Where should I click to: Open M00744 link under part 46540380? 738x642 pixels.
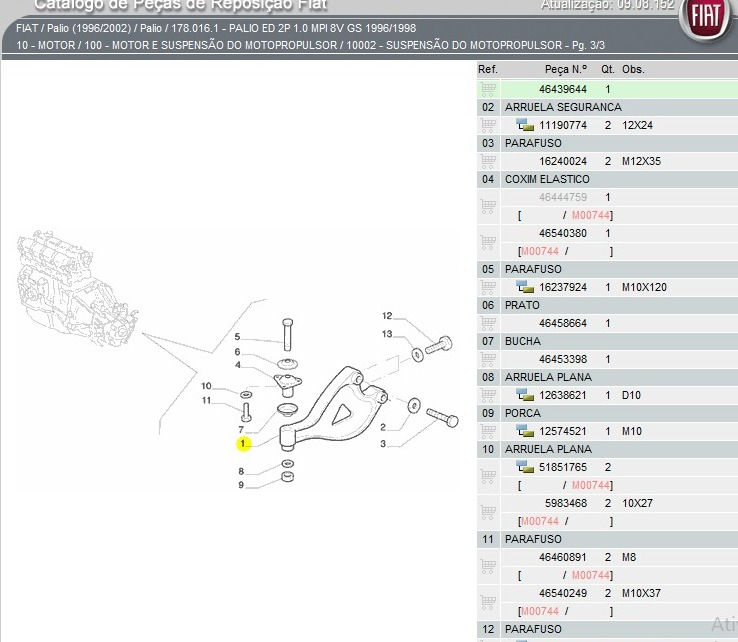click(540, 251)
